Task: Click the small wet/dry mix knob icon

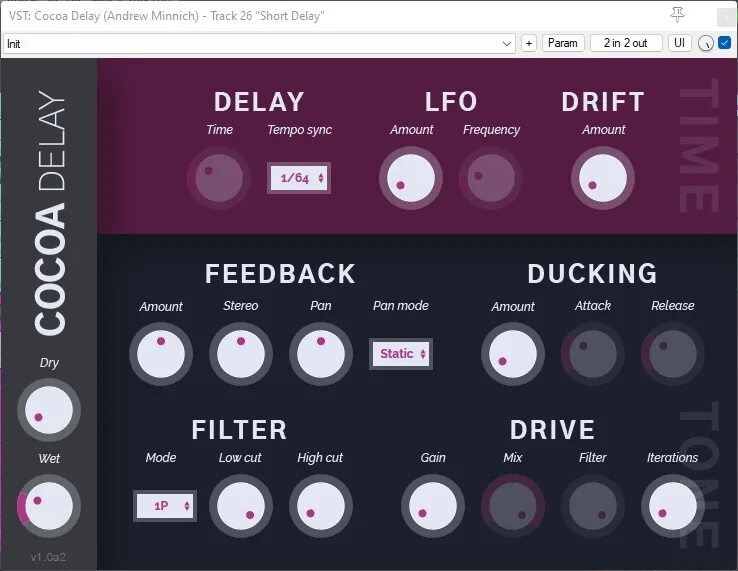Action: click(706, 44)
